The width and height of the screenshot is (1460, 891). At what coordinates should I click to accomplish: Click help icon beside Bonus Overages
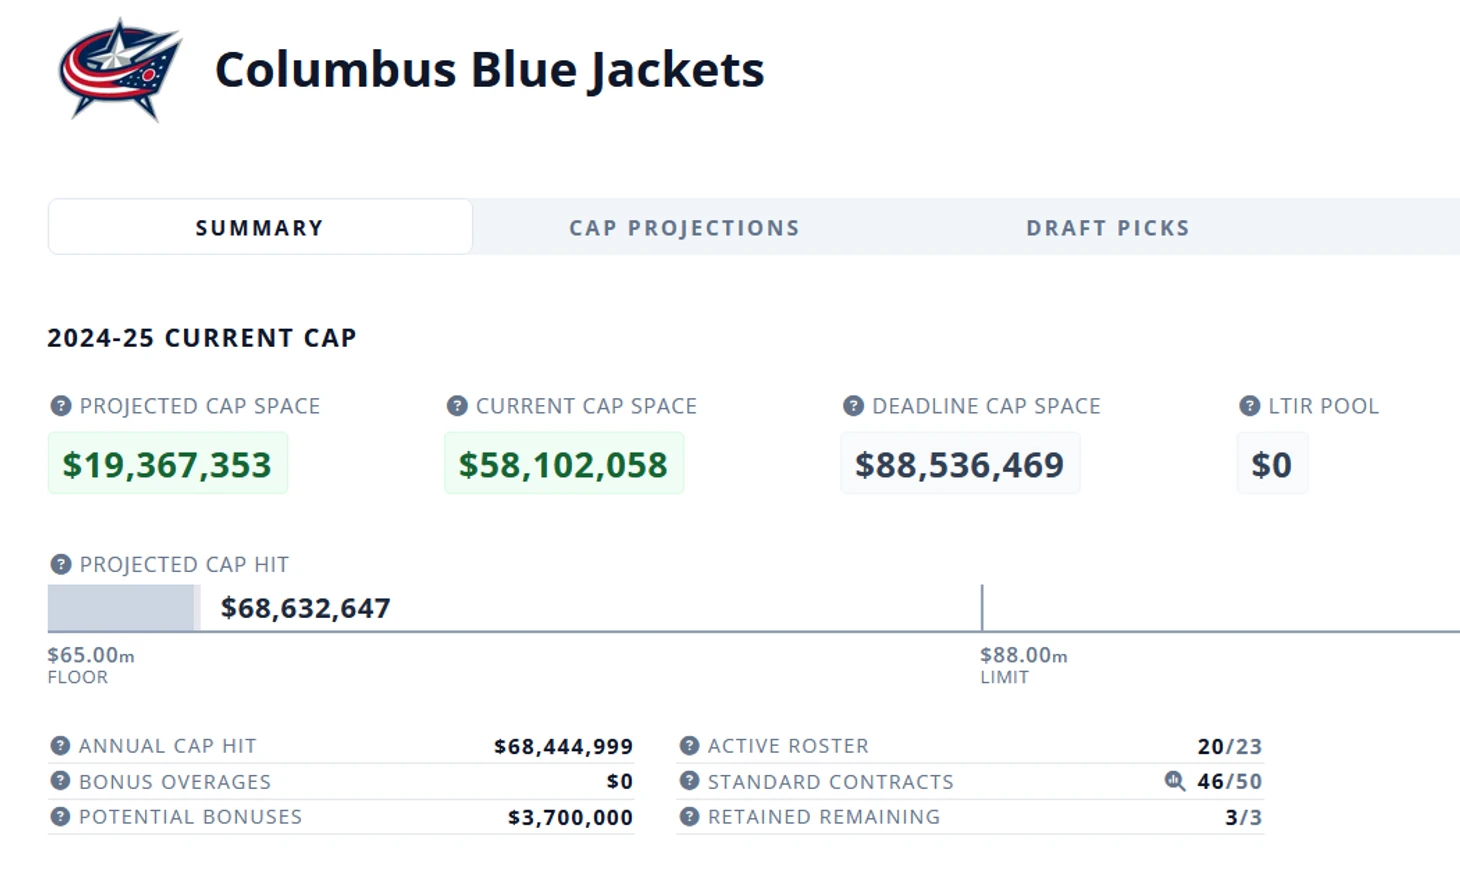pos(61,781)
